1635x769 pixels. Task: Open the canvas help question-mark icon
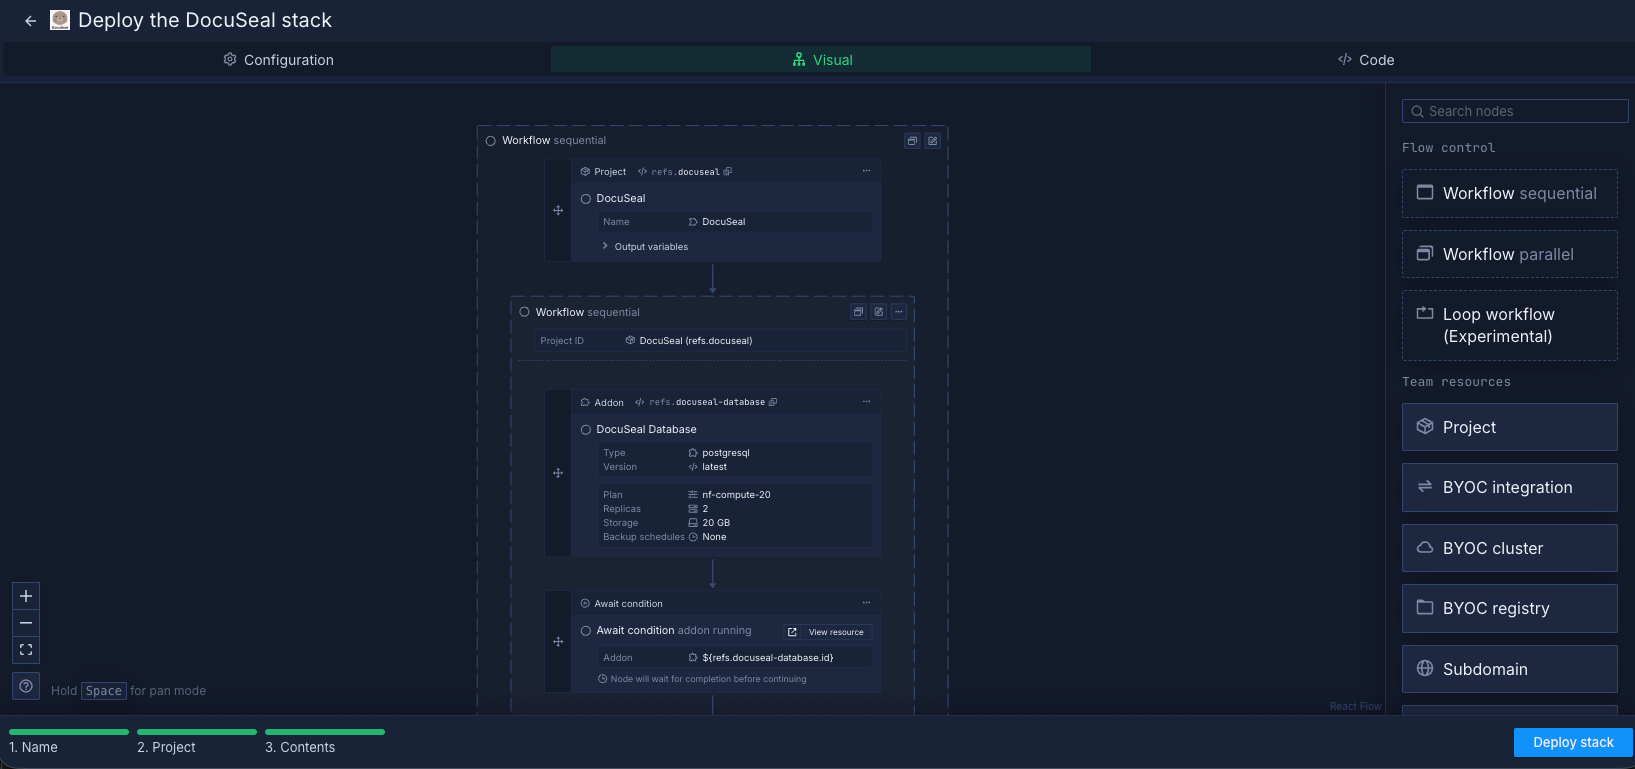(x=26, y=686)
